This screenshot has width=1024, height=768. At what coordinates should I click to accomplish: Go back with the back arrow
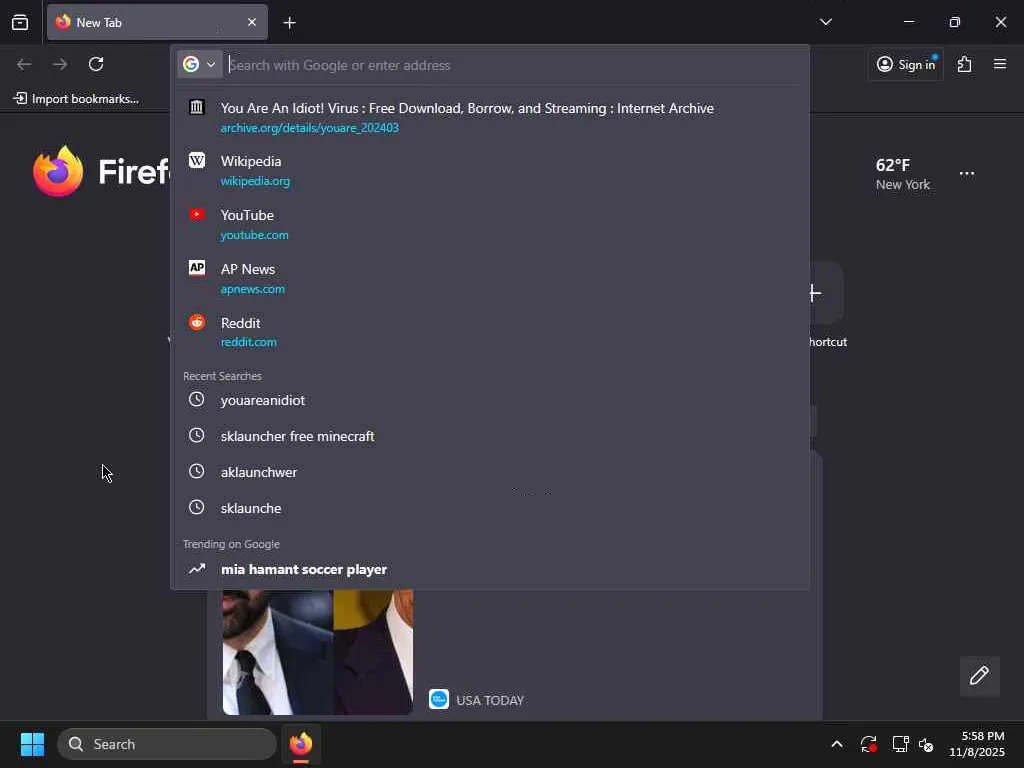click(24, 64)
